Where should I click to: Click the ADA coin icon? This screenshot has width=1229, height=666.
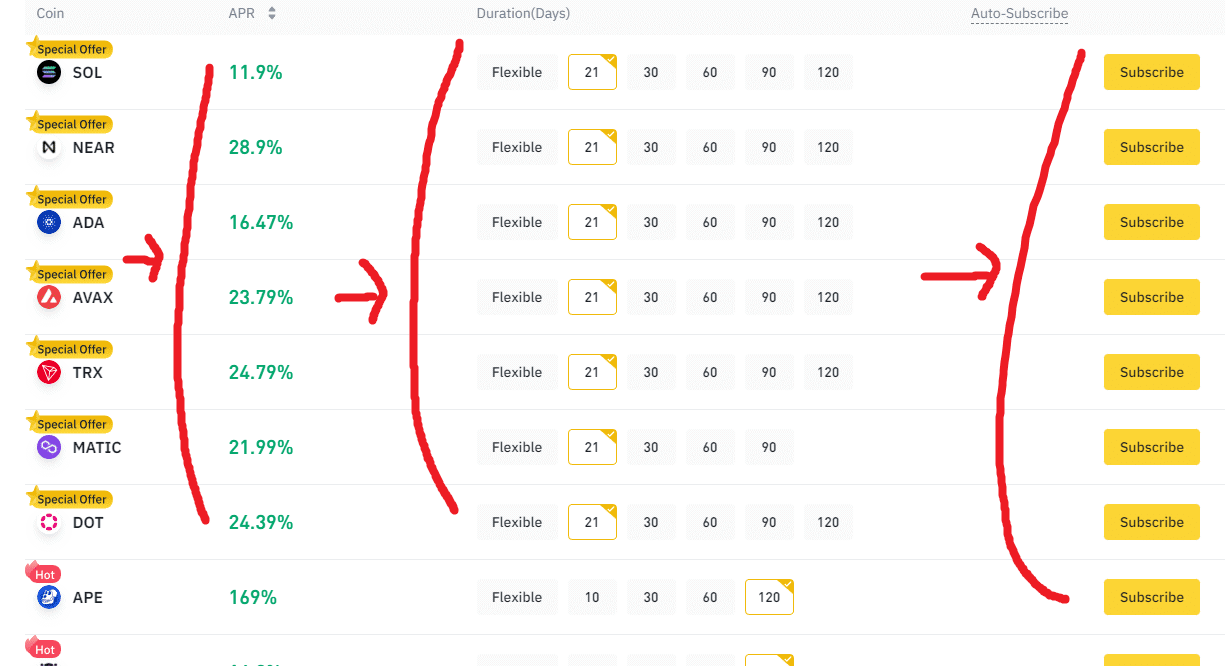tap(48, 222)
